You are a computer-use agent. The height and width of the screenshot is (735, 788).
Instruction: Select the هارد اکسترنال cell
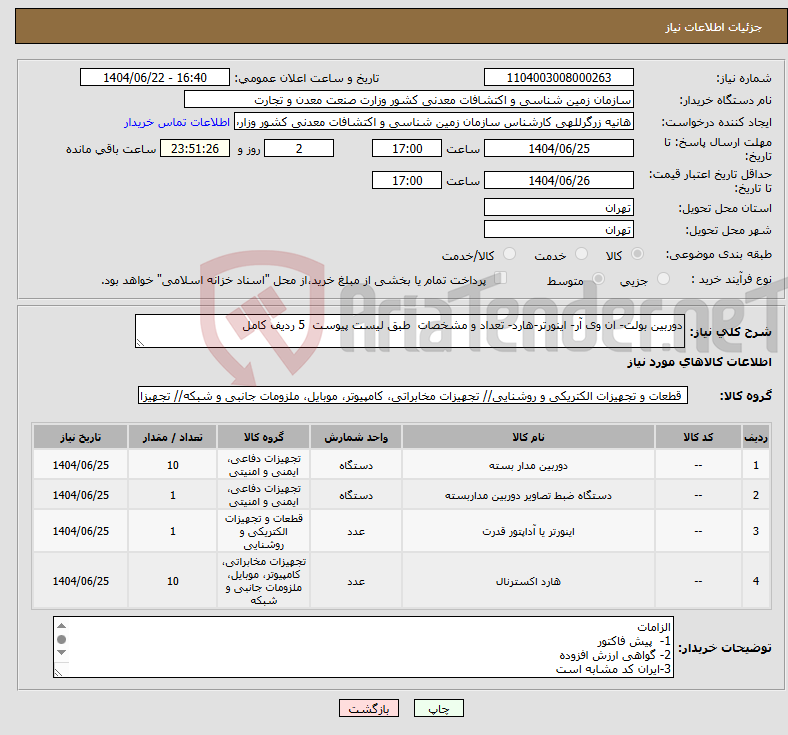click(x=528, y=581)
